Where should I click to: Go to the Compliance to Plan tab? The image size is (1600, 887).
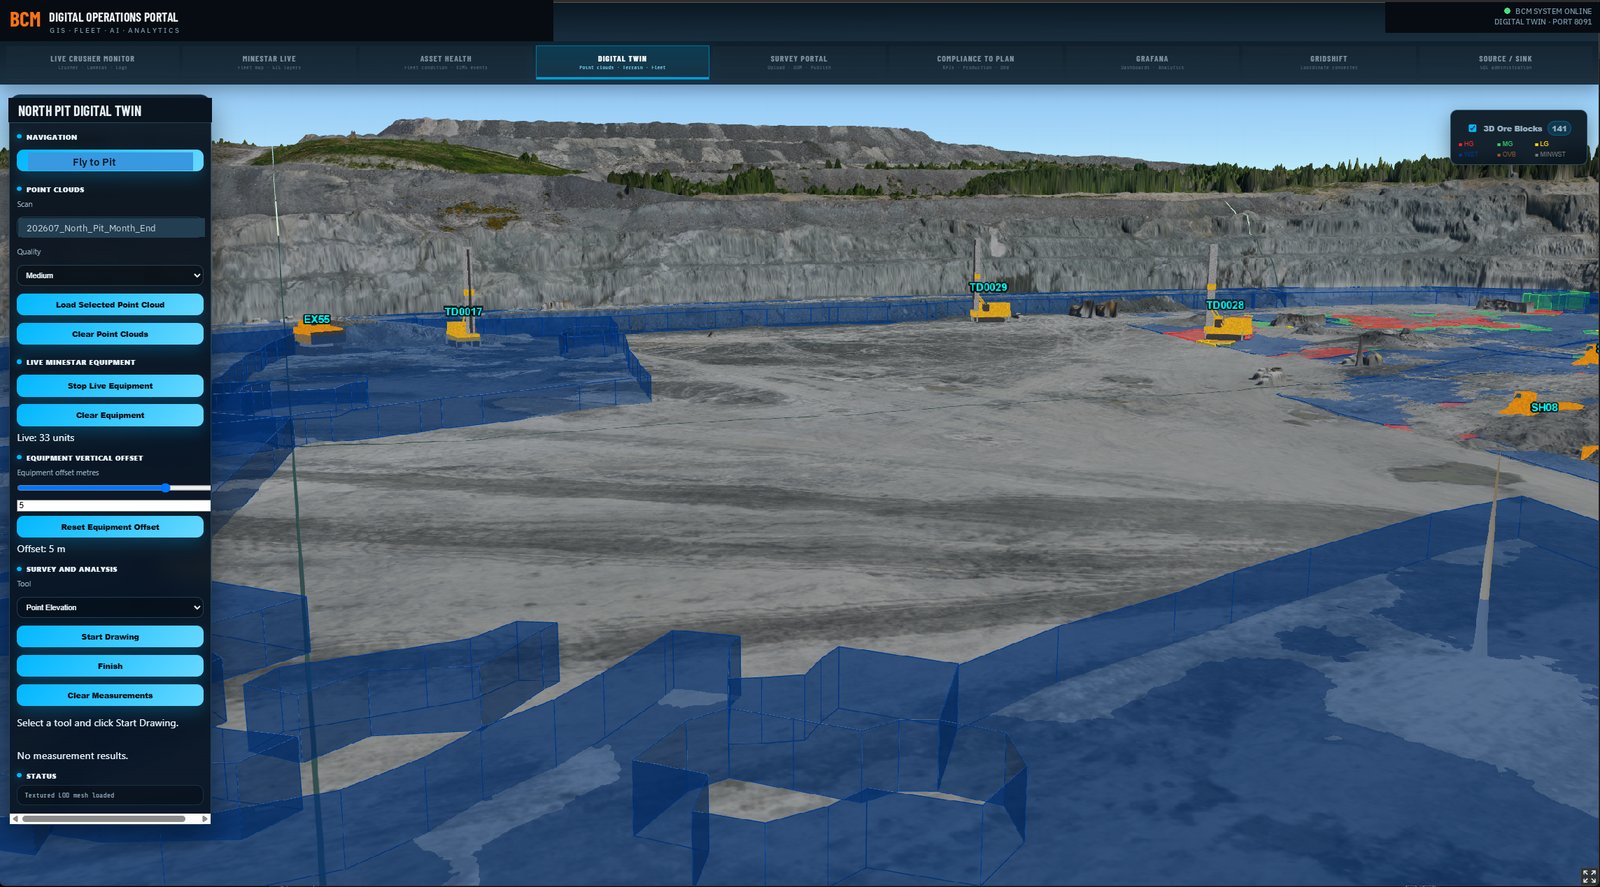975,62
